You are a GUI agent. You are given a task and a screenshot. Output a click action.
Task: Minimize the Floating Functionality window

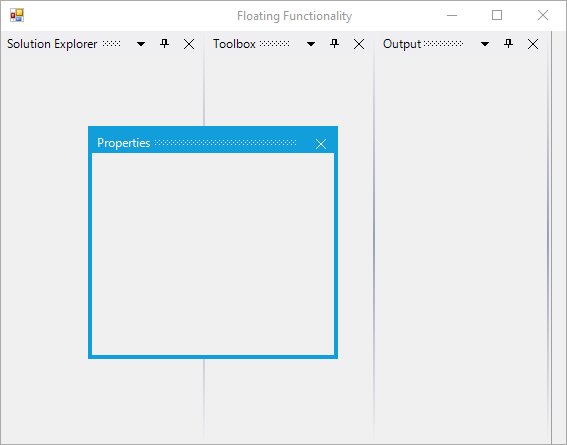(x=452, y=15)
